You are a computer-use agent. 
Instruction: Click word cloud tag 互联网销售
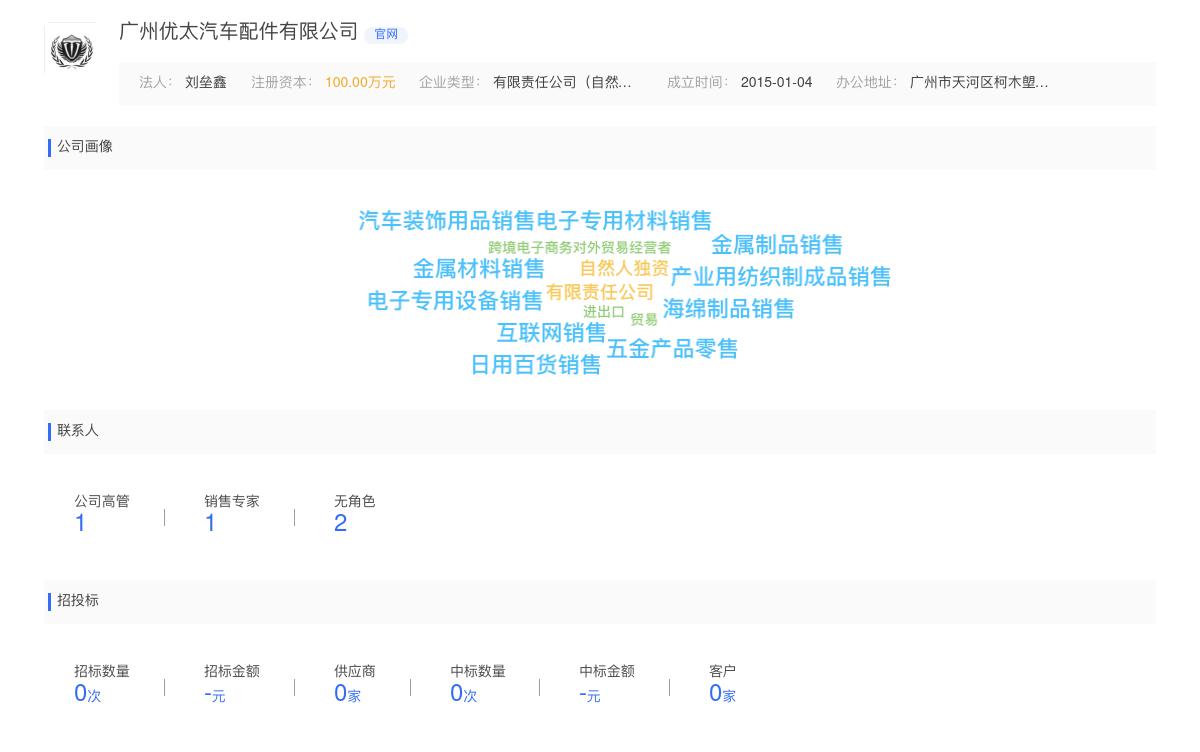pyautogui.click(x=552, y=333)
